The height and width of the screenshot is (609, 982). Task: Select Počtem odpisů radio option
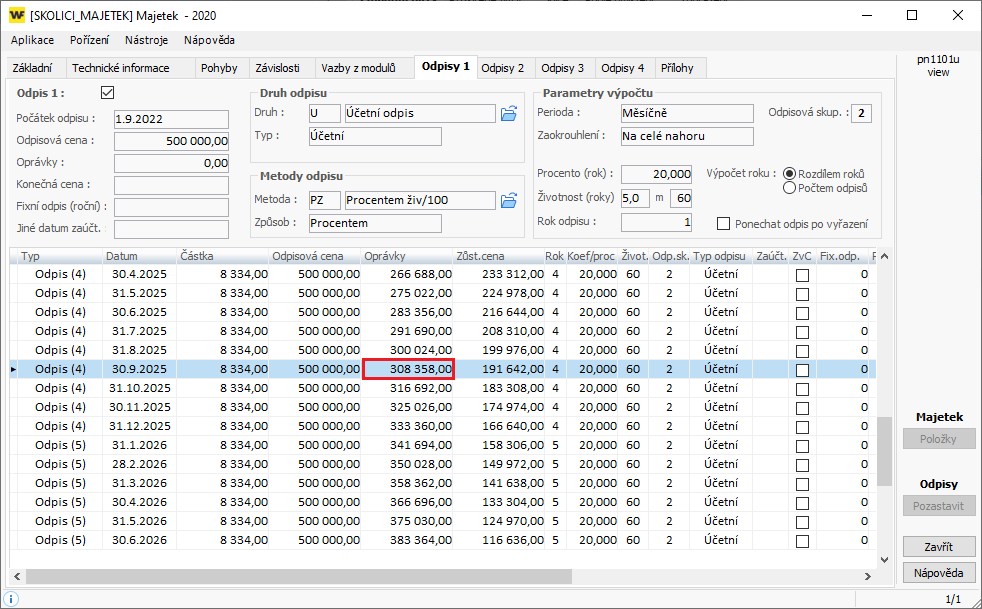click(x=789, y=187)
